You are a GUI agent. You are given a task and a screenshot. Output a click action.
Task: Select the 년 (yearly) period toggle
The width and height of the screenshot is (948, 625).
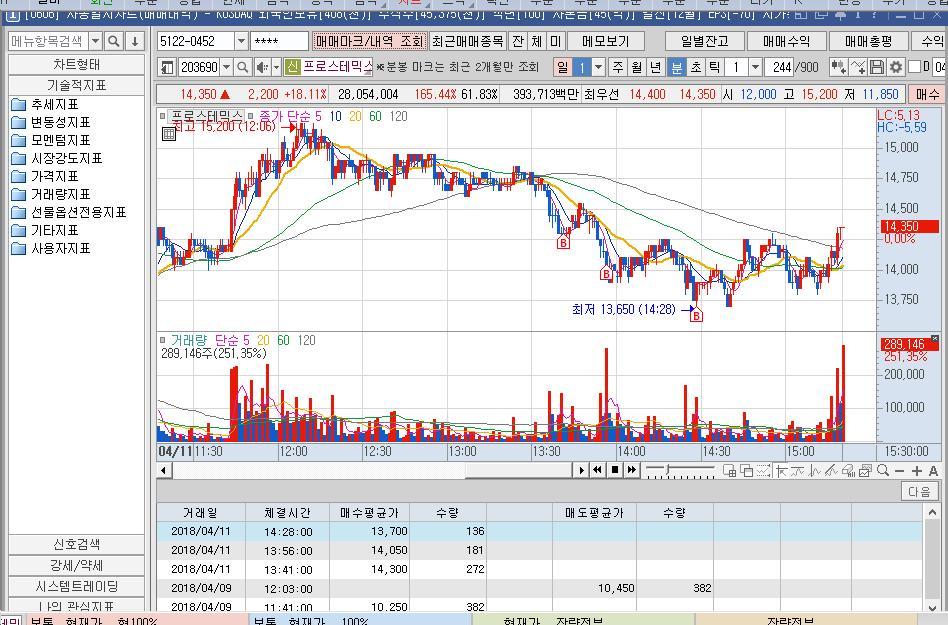tap(655, 66)
